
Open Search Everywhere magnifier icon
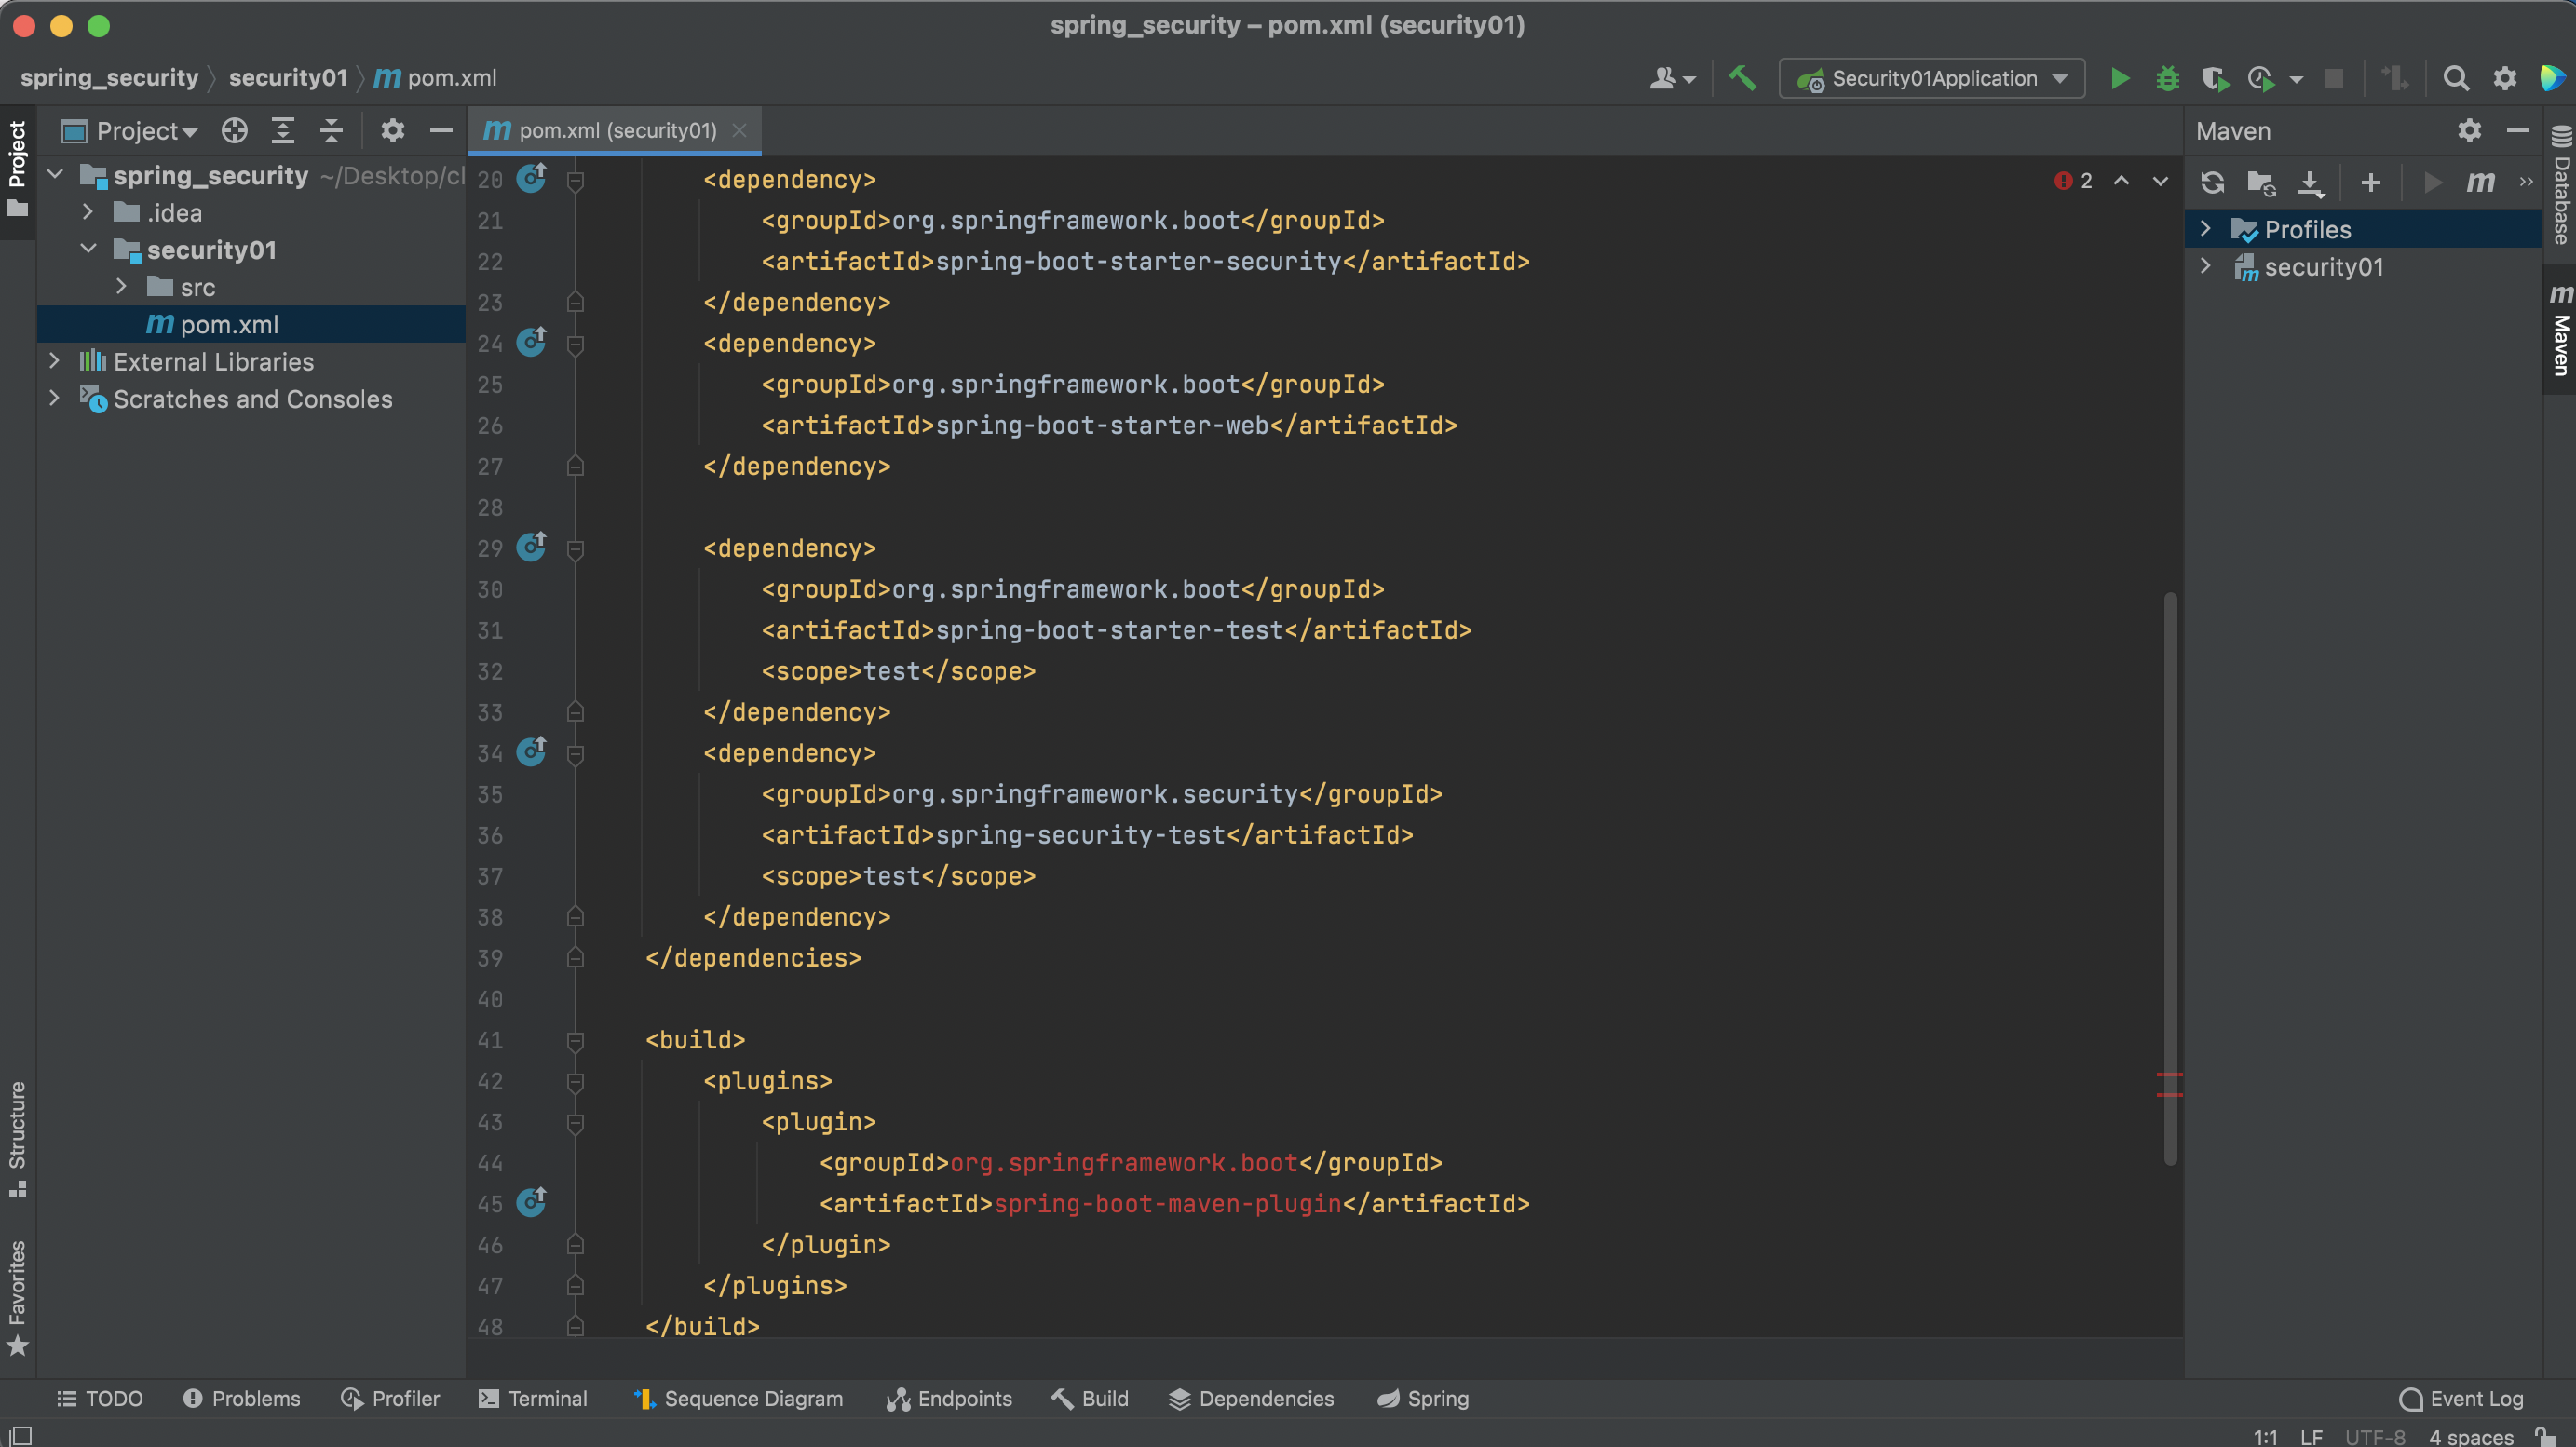(x=2455, y=78)
